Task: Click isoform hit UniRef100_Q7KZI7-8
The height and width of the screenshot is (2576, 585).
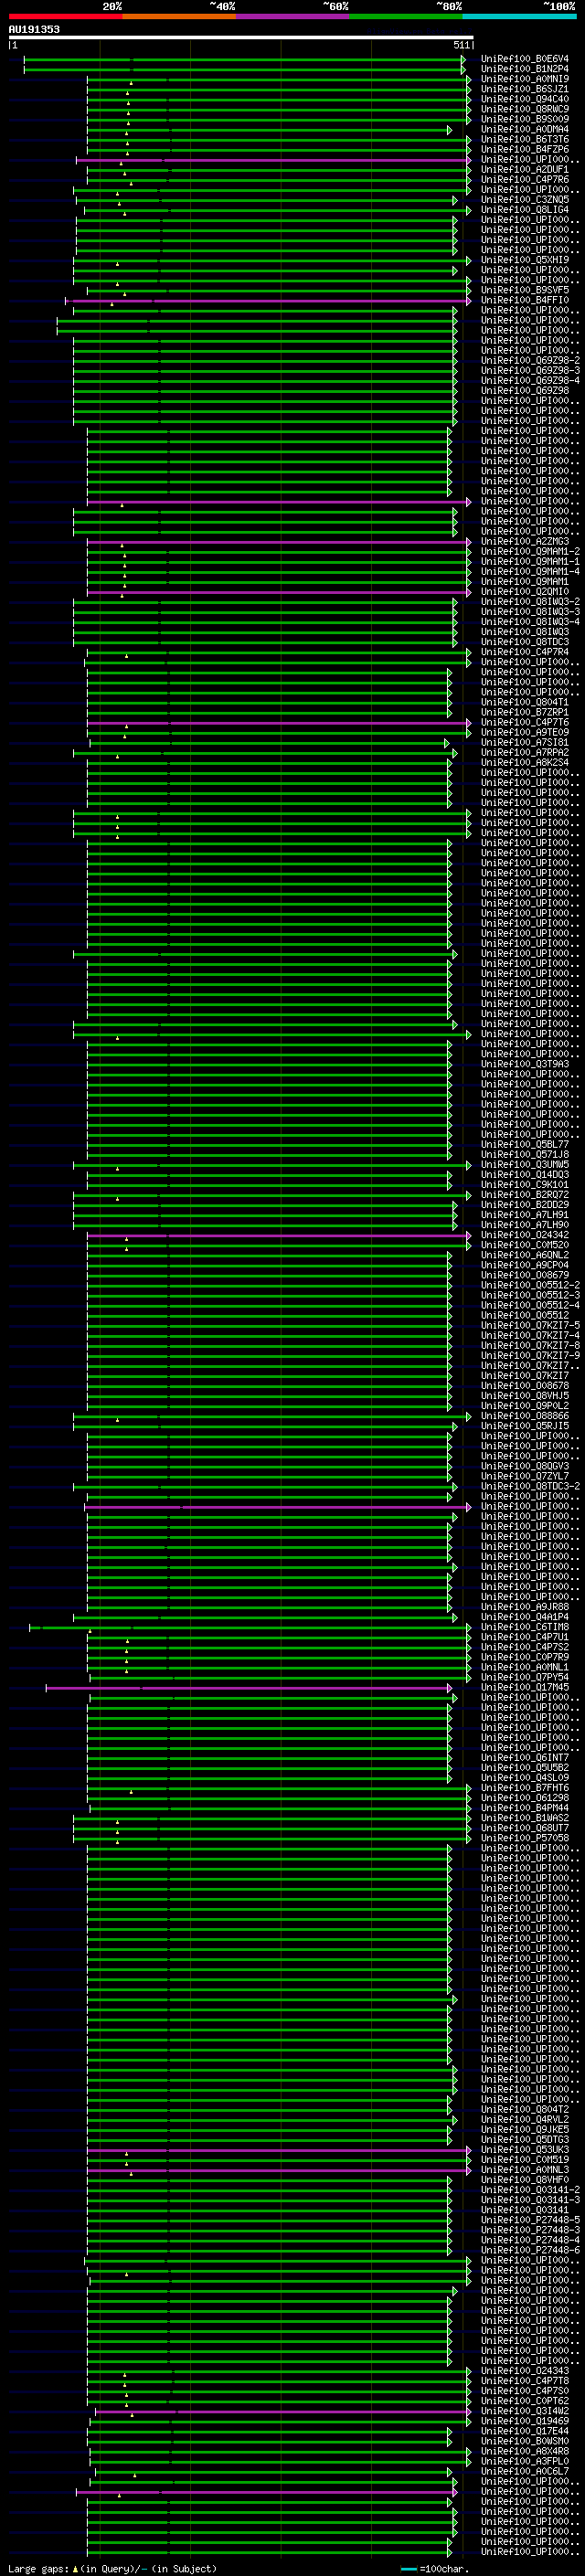Action: click(x=530, y=1345)
